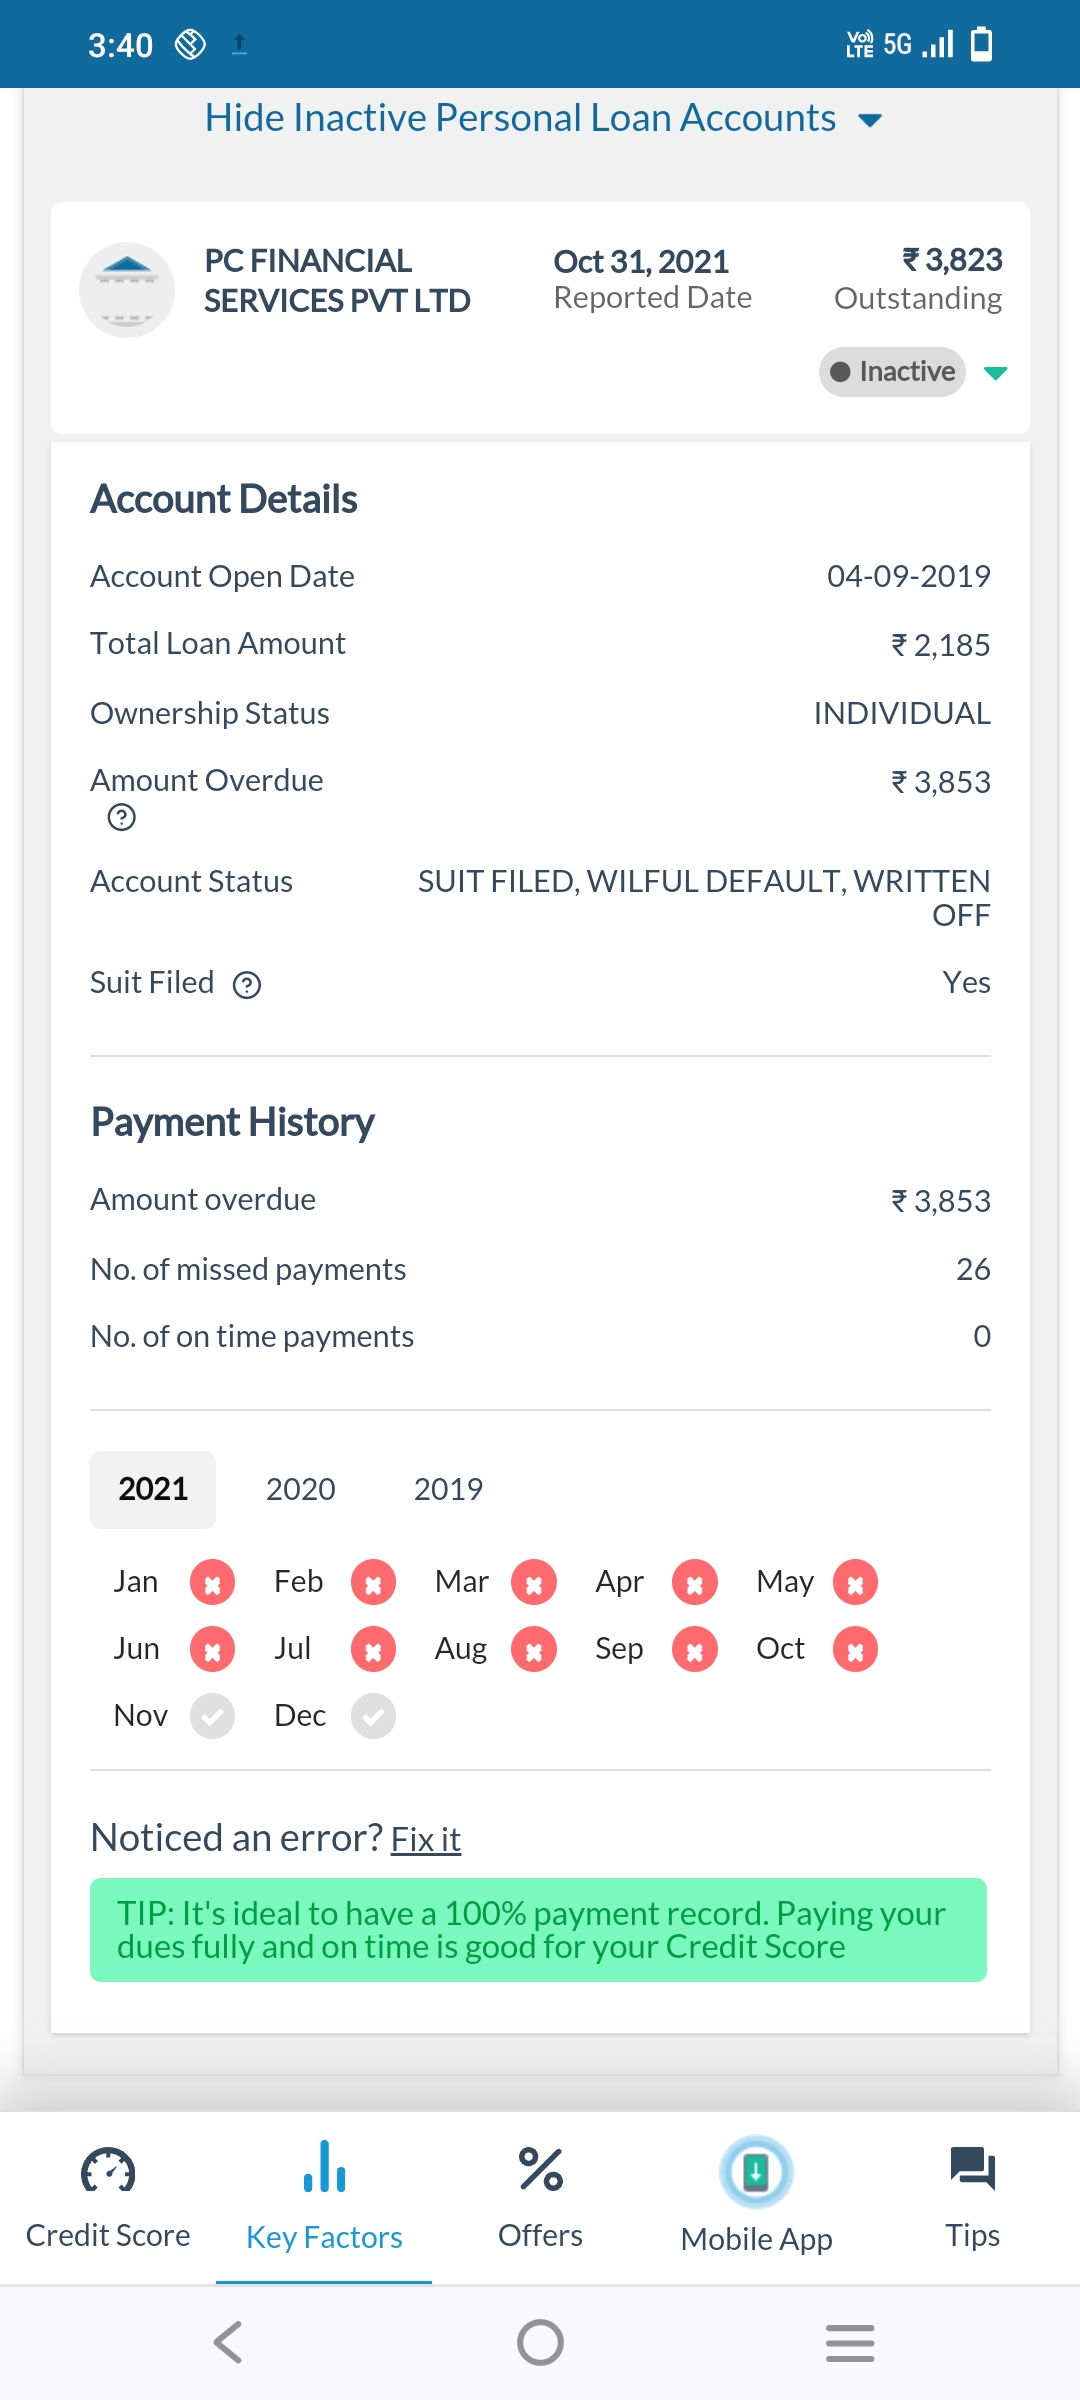Tap the PC Financial Services lender logo
Viewport: 1080px width, 2400px height.
(x=127, y=290)
